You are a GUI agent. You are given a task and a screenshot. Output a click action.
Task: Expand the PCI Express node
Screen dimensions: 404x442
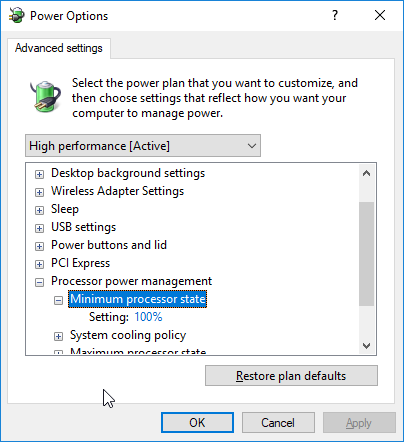click(39, 264)
